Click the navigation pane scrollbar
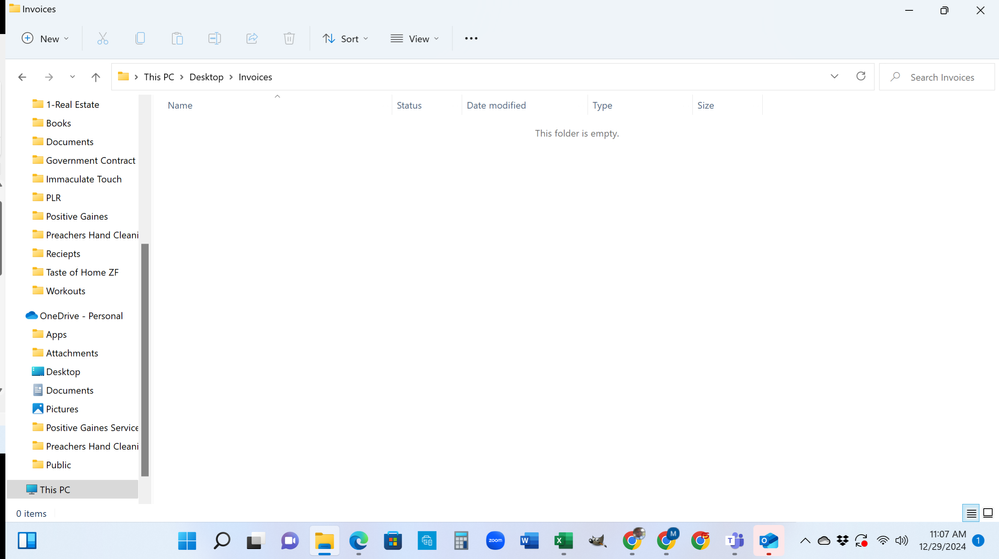This screenshot has width=999, height=559. point(145,360)
